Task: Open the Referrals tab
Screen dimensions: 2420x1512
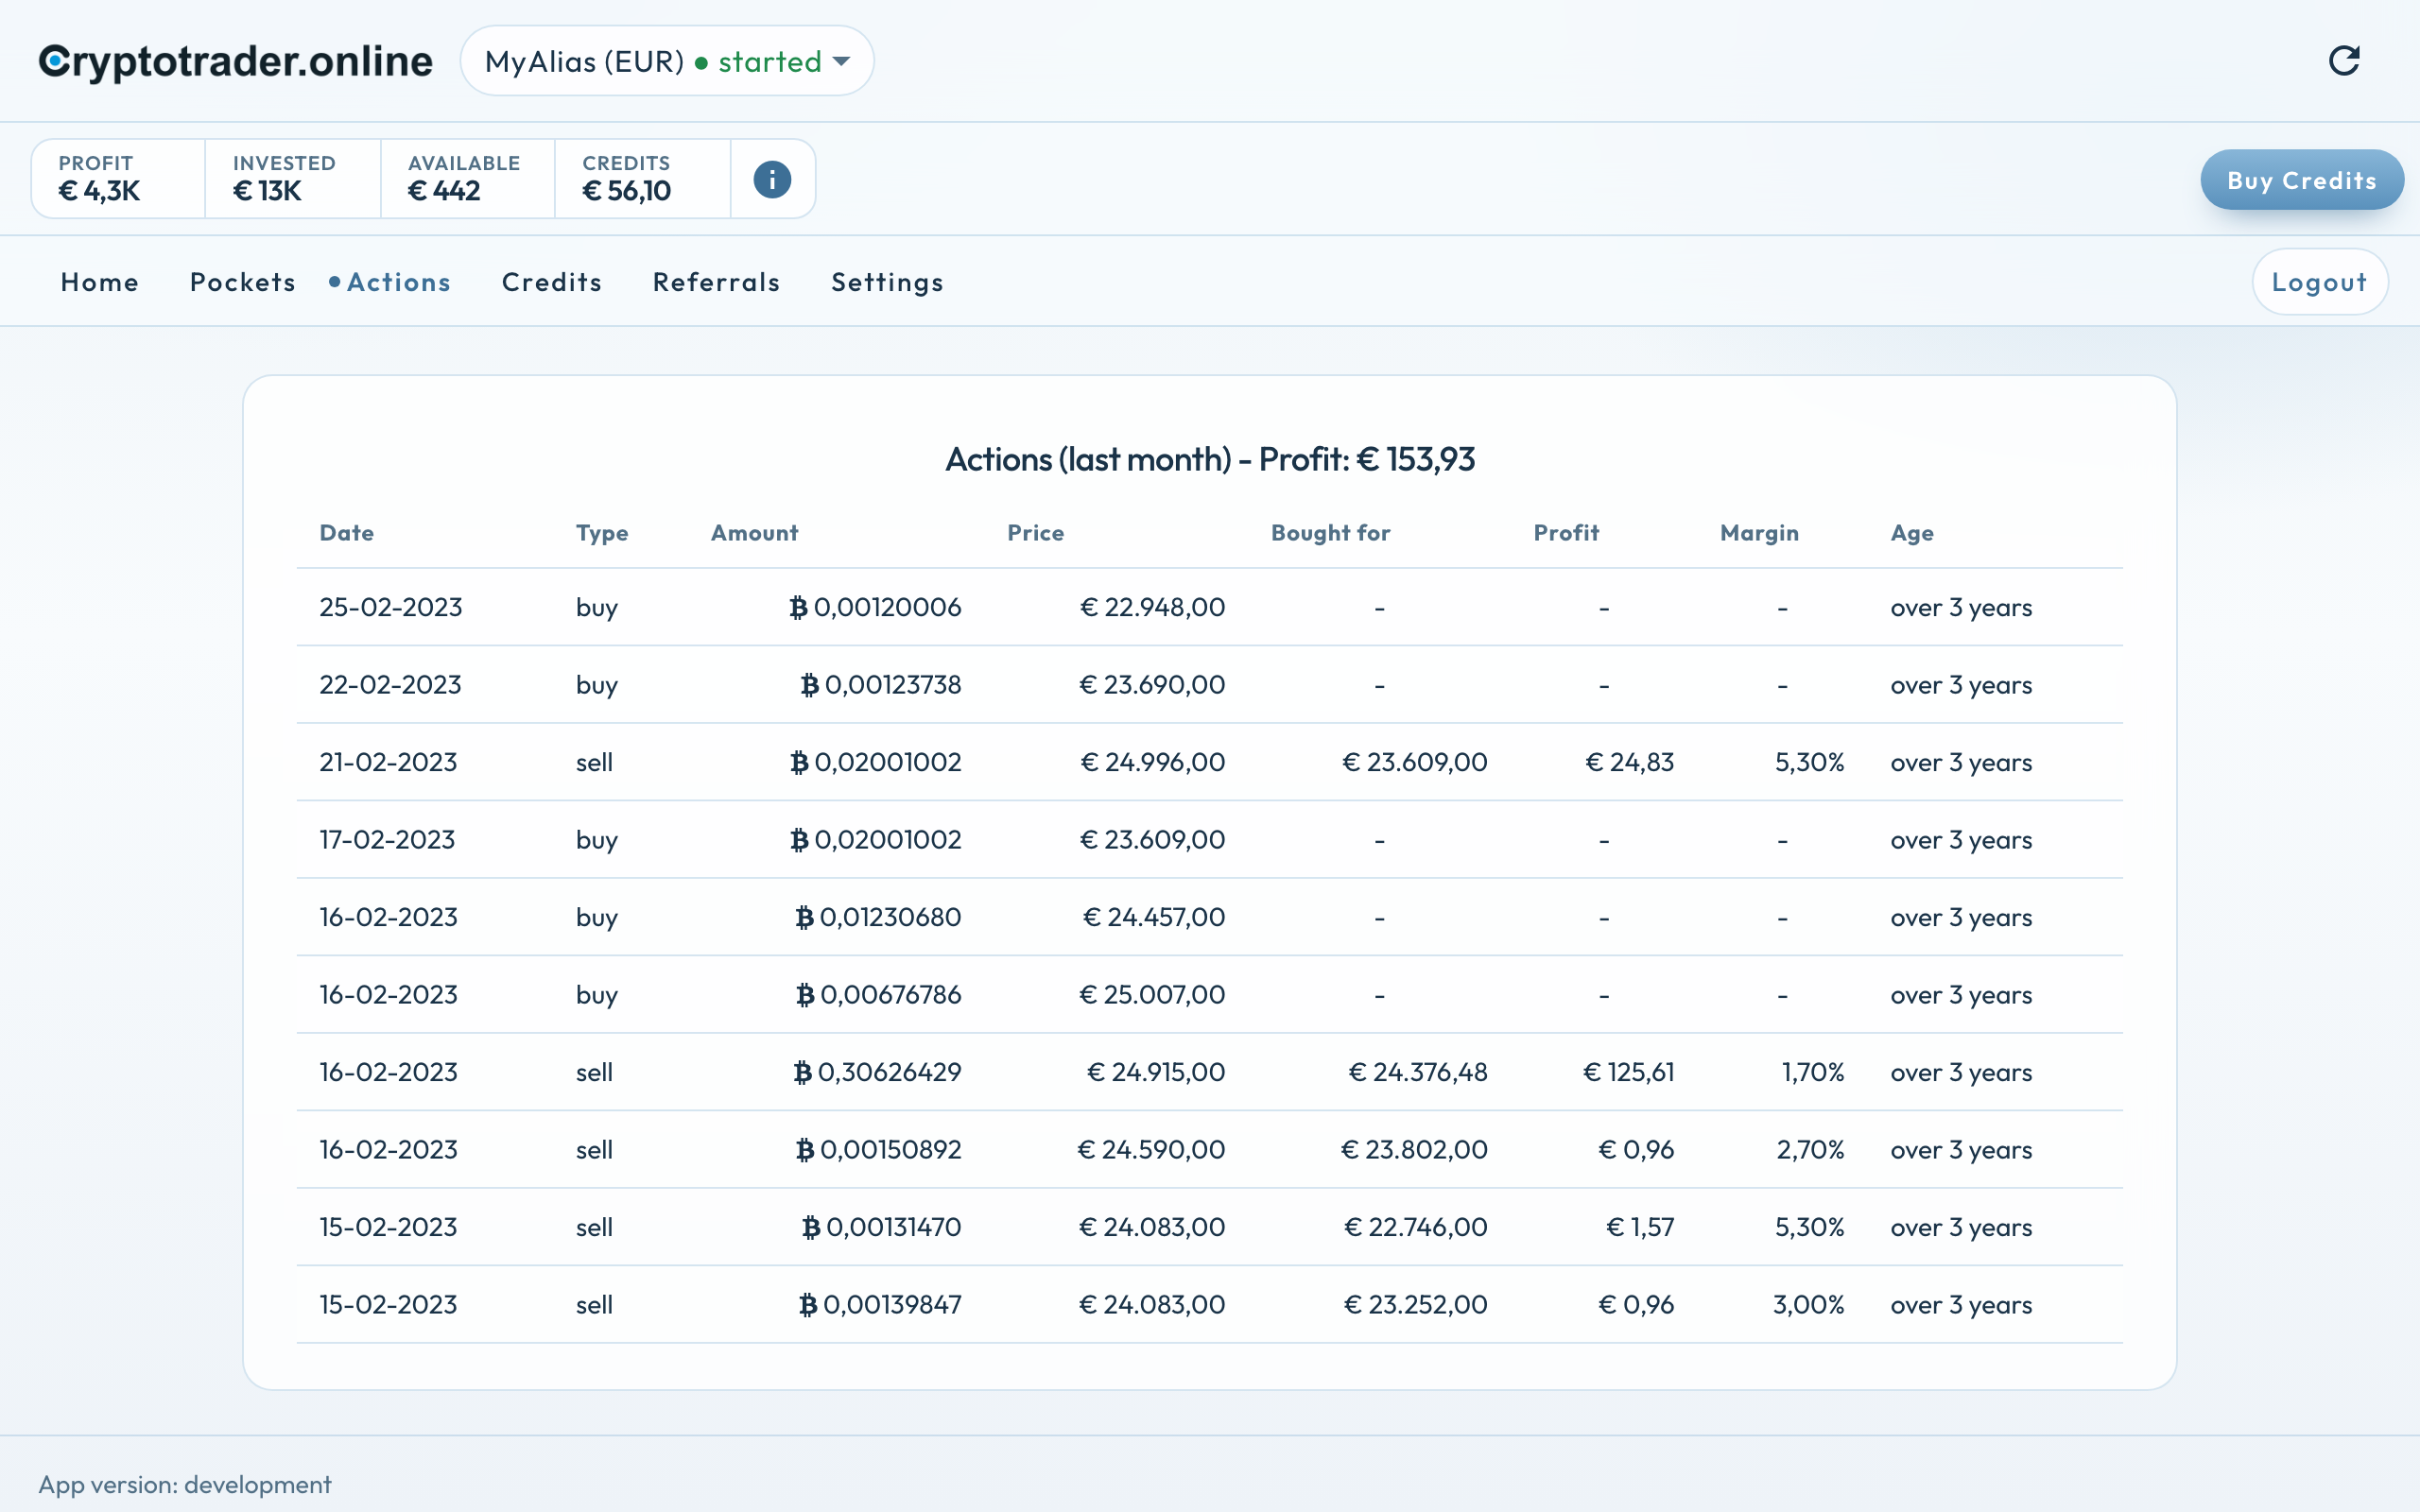Action: point(716,282)
